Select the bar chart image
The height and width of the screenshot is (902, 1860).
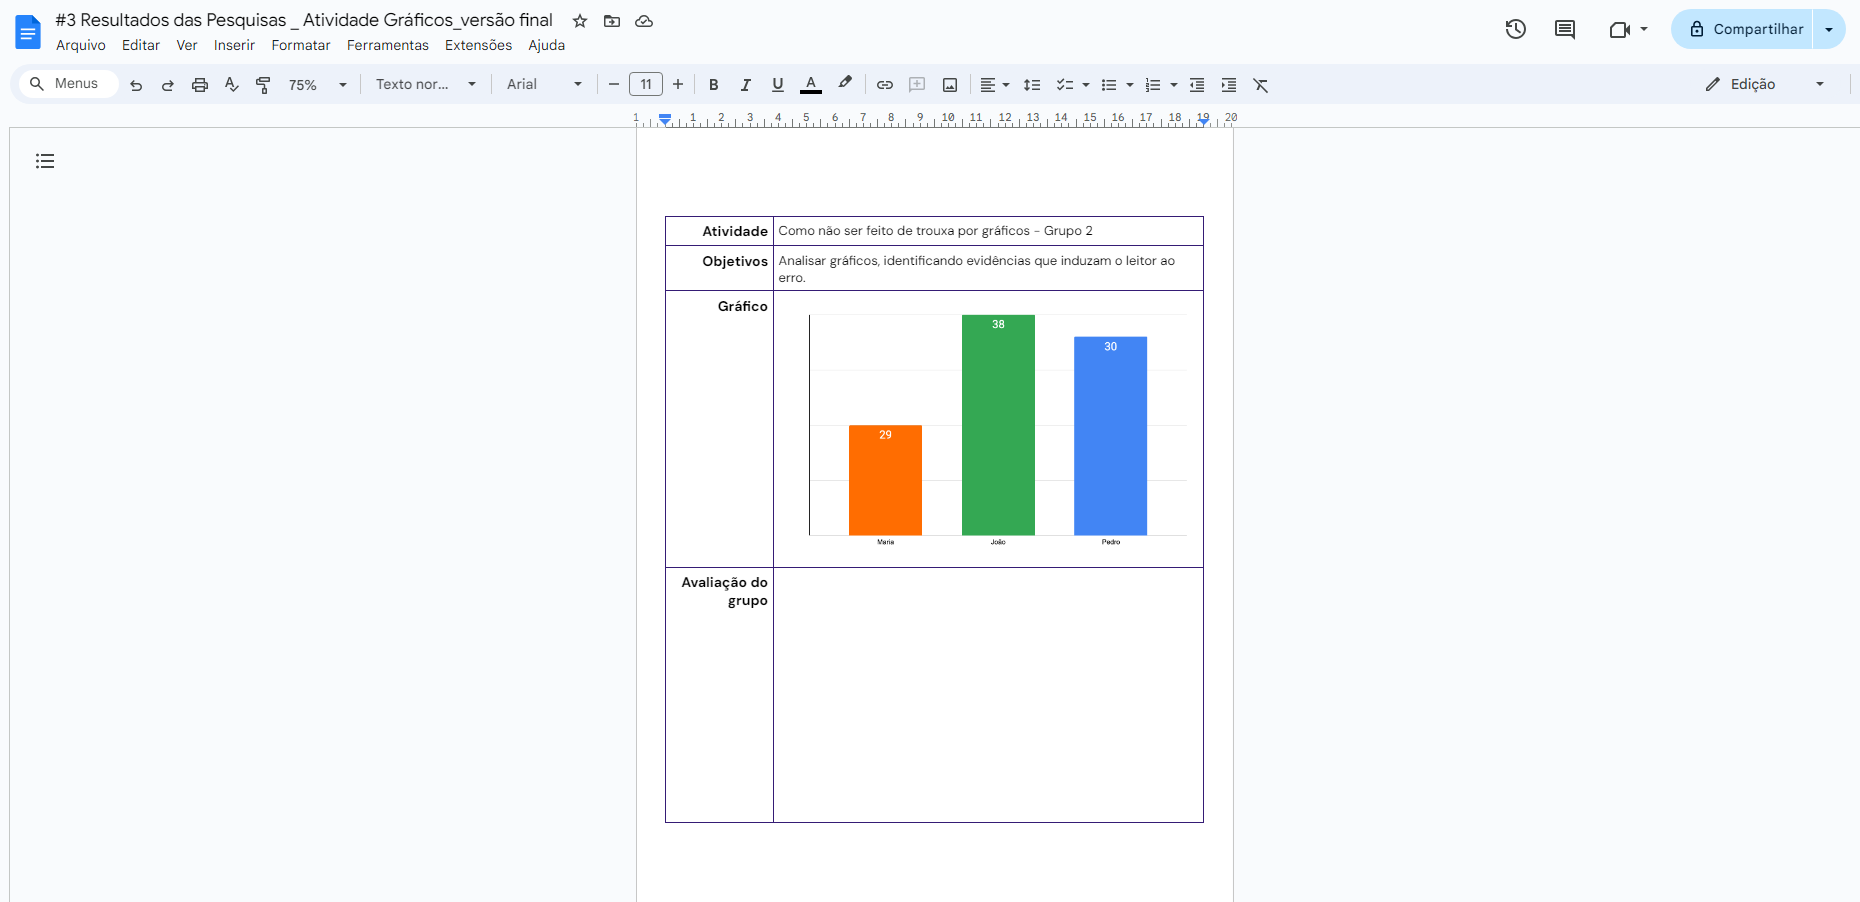click(x=988, y=429)
